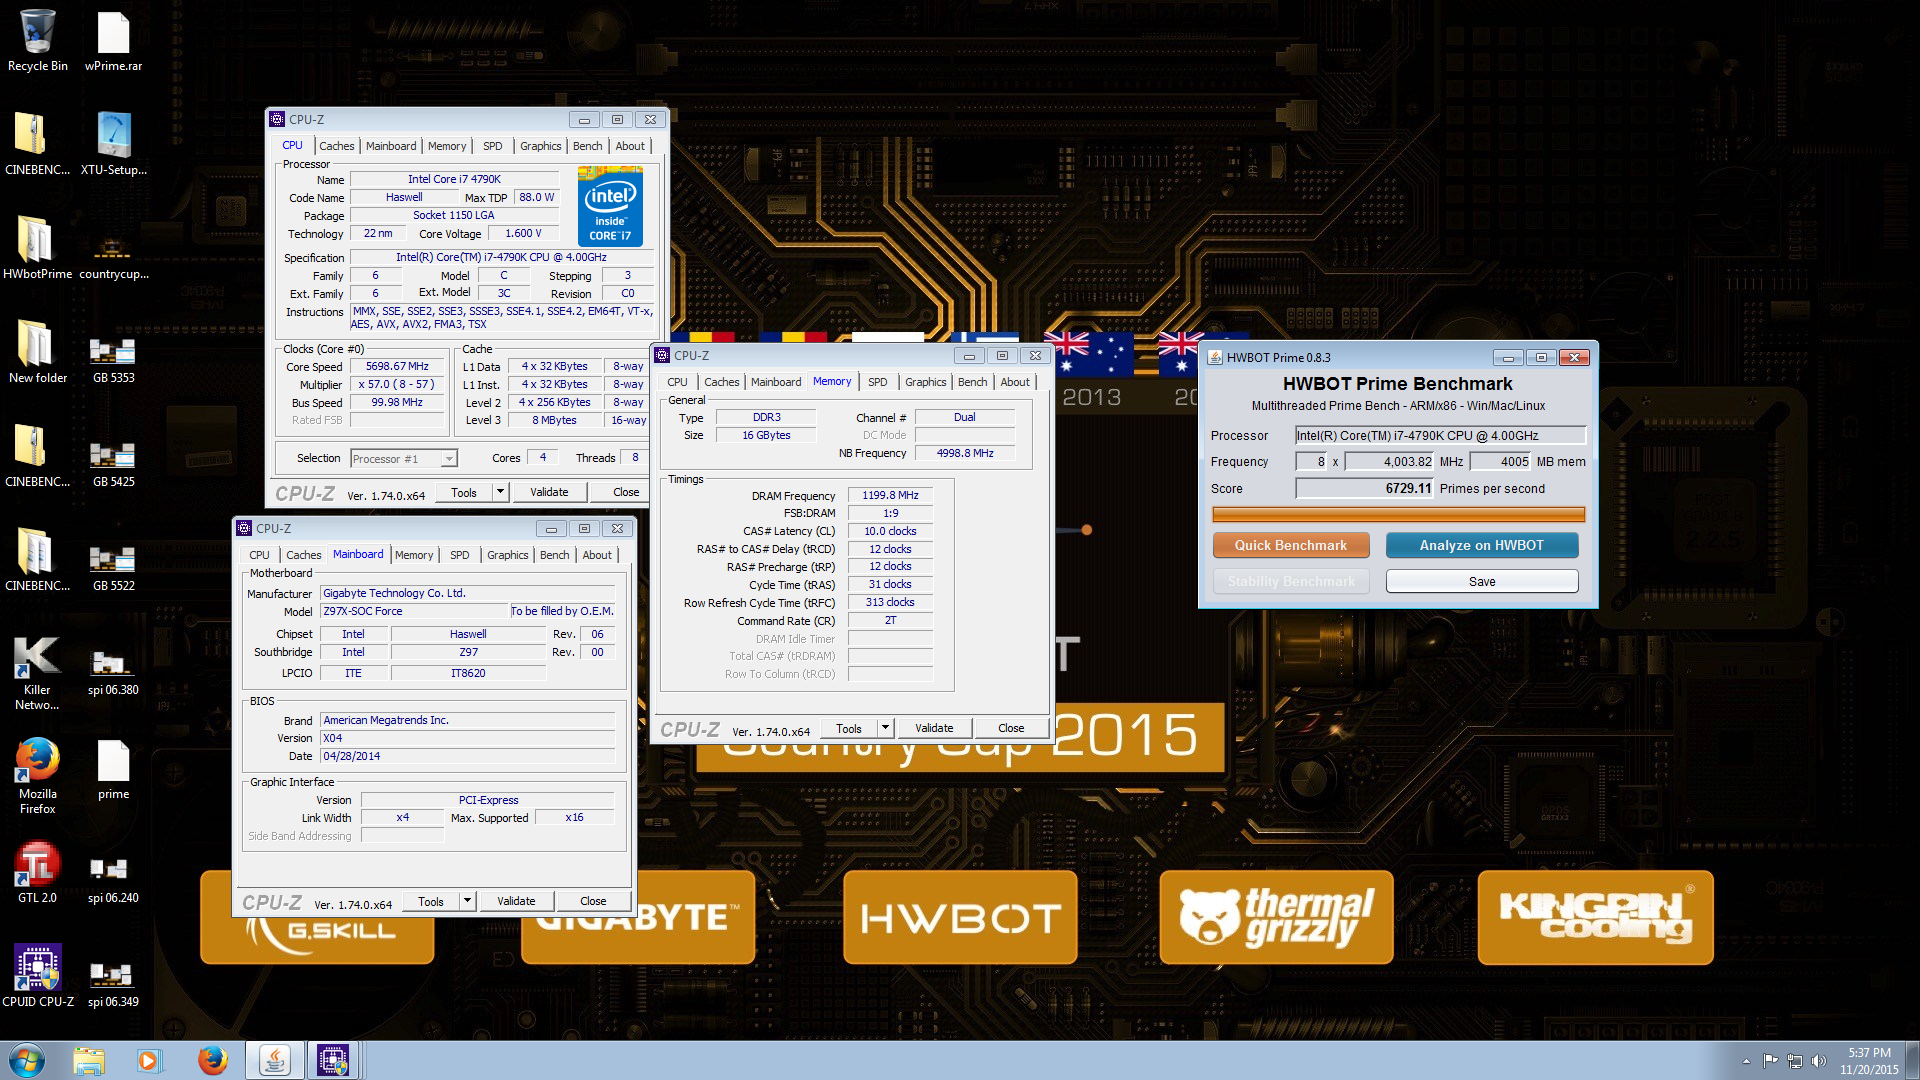
Task: Launch the GTL 2.0 shortcut
Action: click(37, 873)
